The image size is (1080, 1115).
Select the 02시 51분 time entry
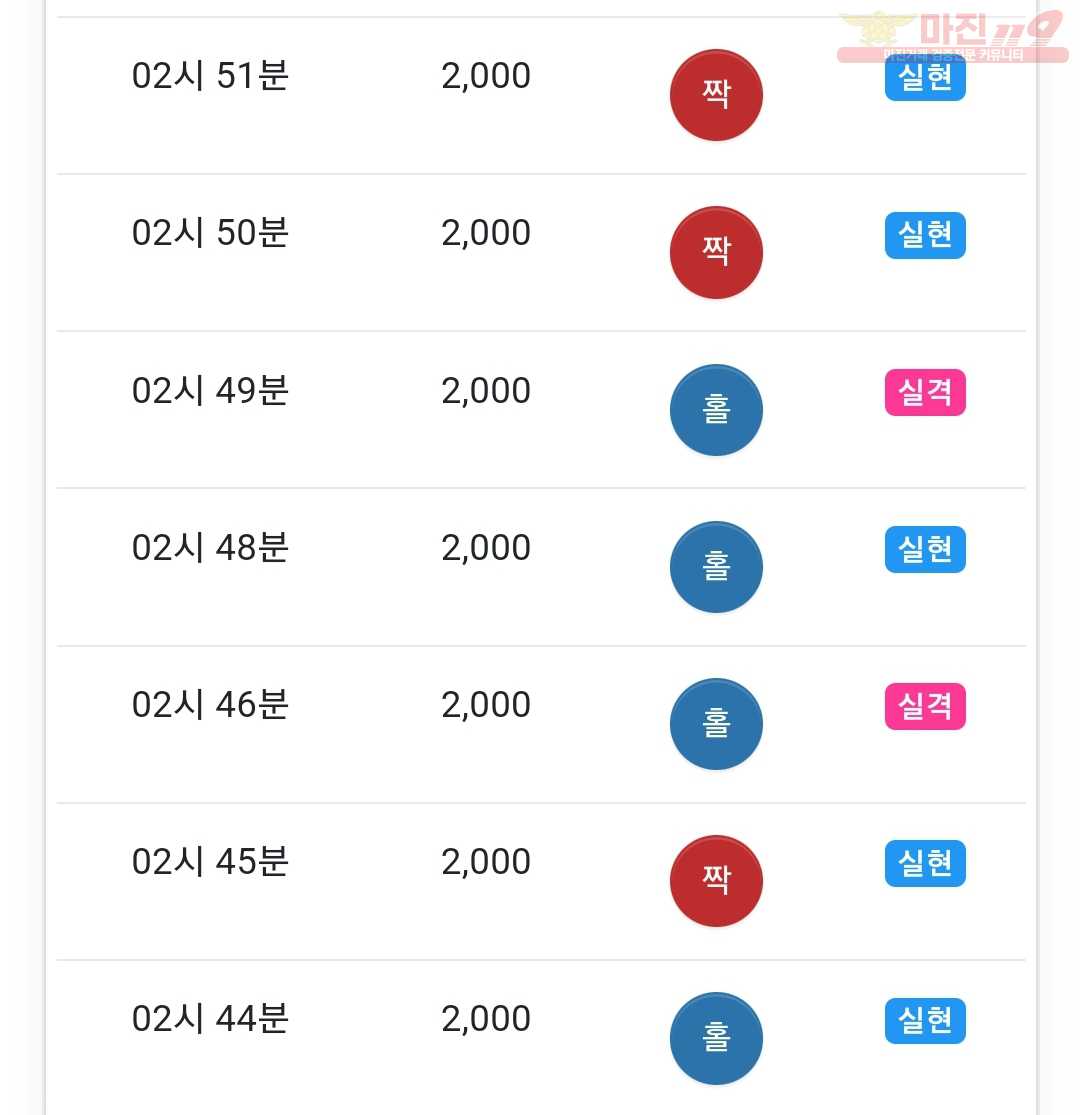(210, 75)
